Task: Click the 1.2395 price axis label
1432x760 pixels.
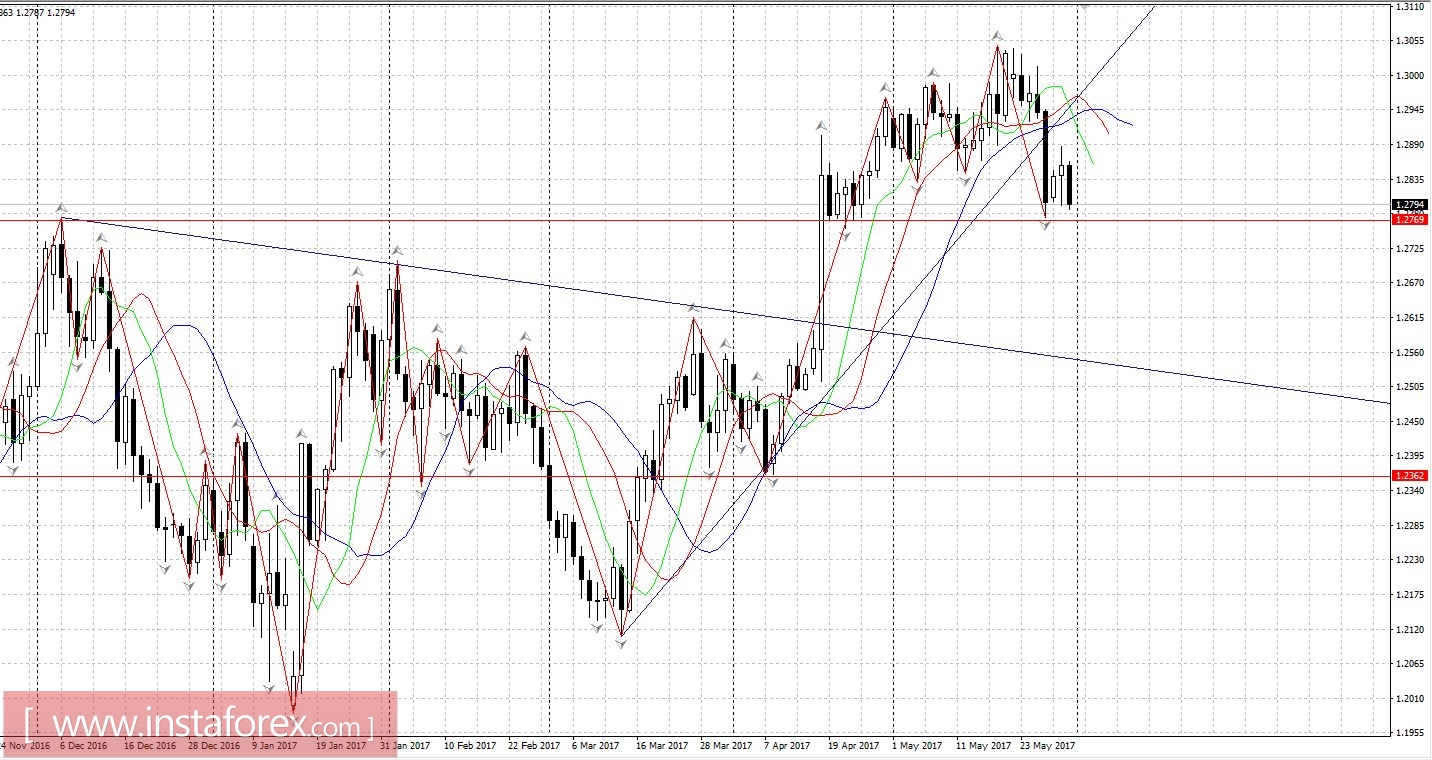Action: pyautogui.click(x=1410, y=456)
